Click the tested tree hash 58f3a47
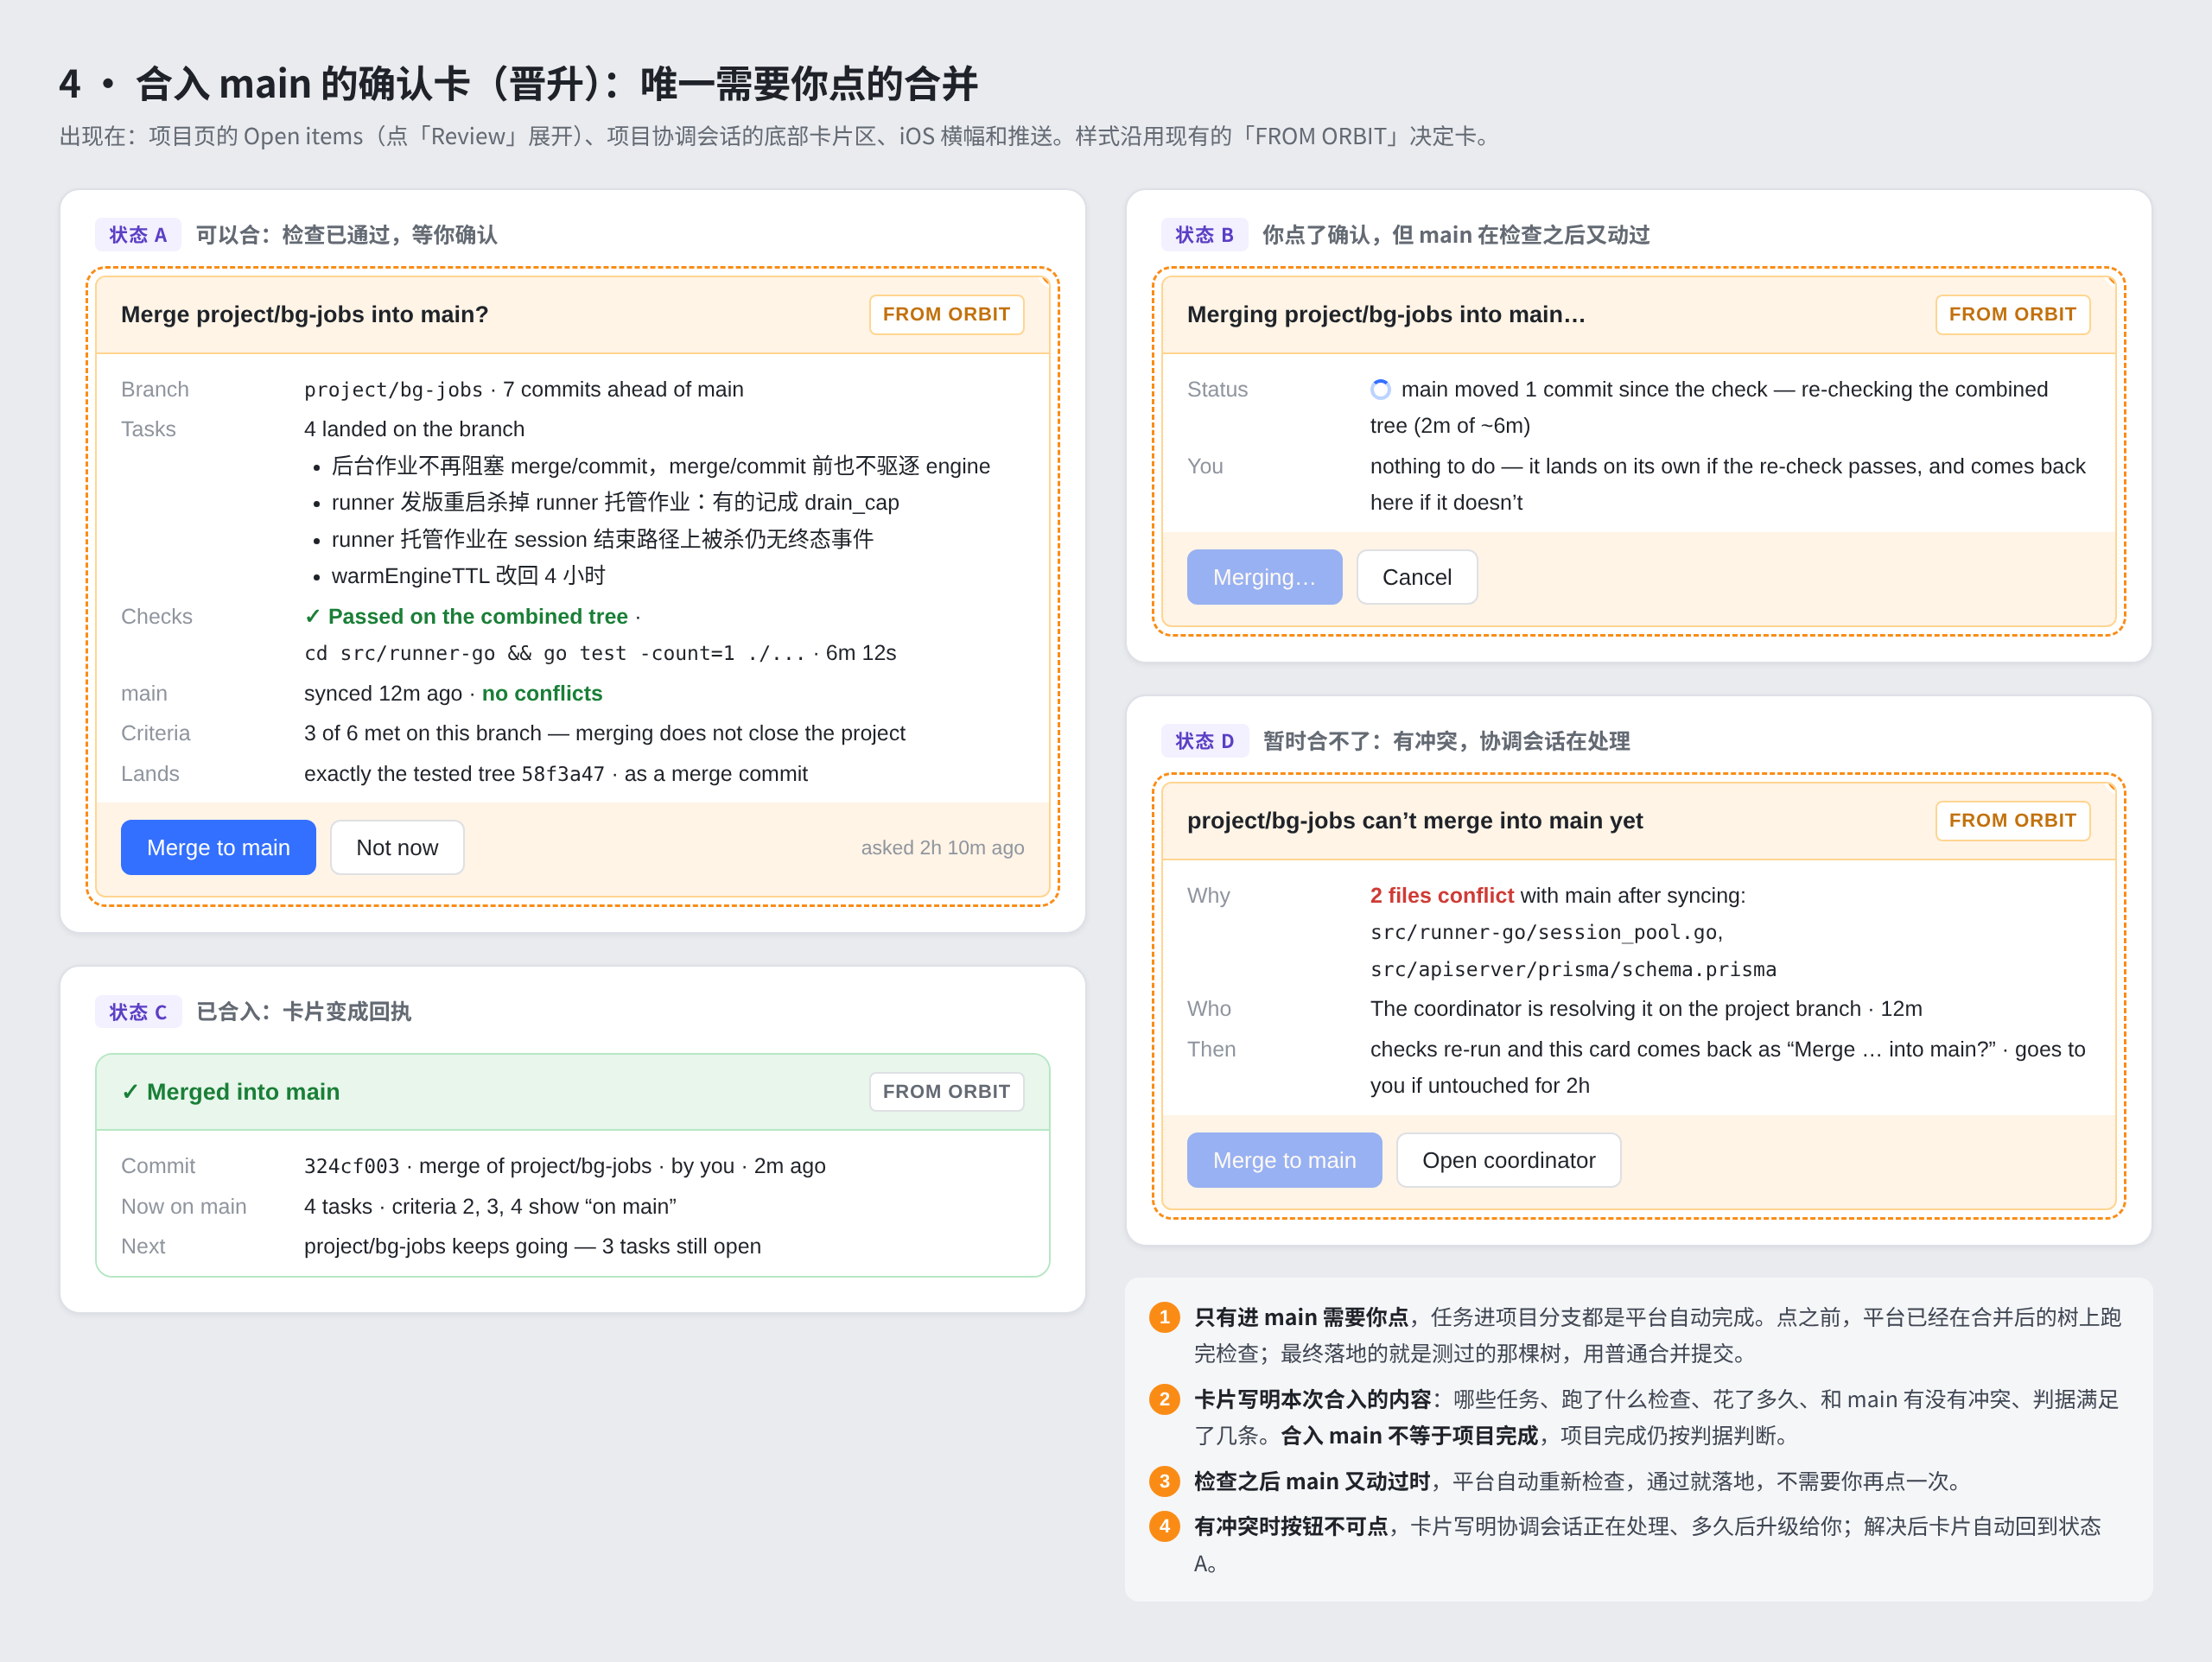Image resolution: width=2212 pixels, height=1662 pixels. pos(563,774)
